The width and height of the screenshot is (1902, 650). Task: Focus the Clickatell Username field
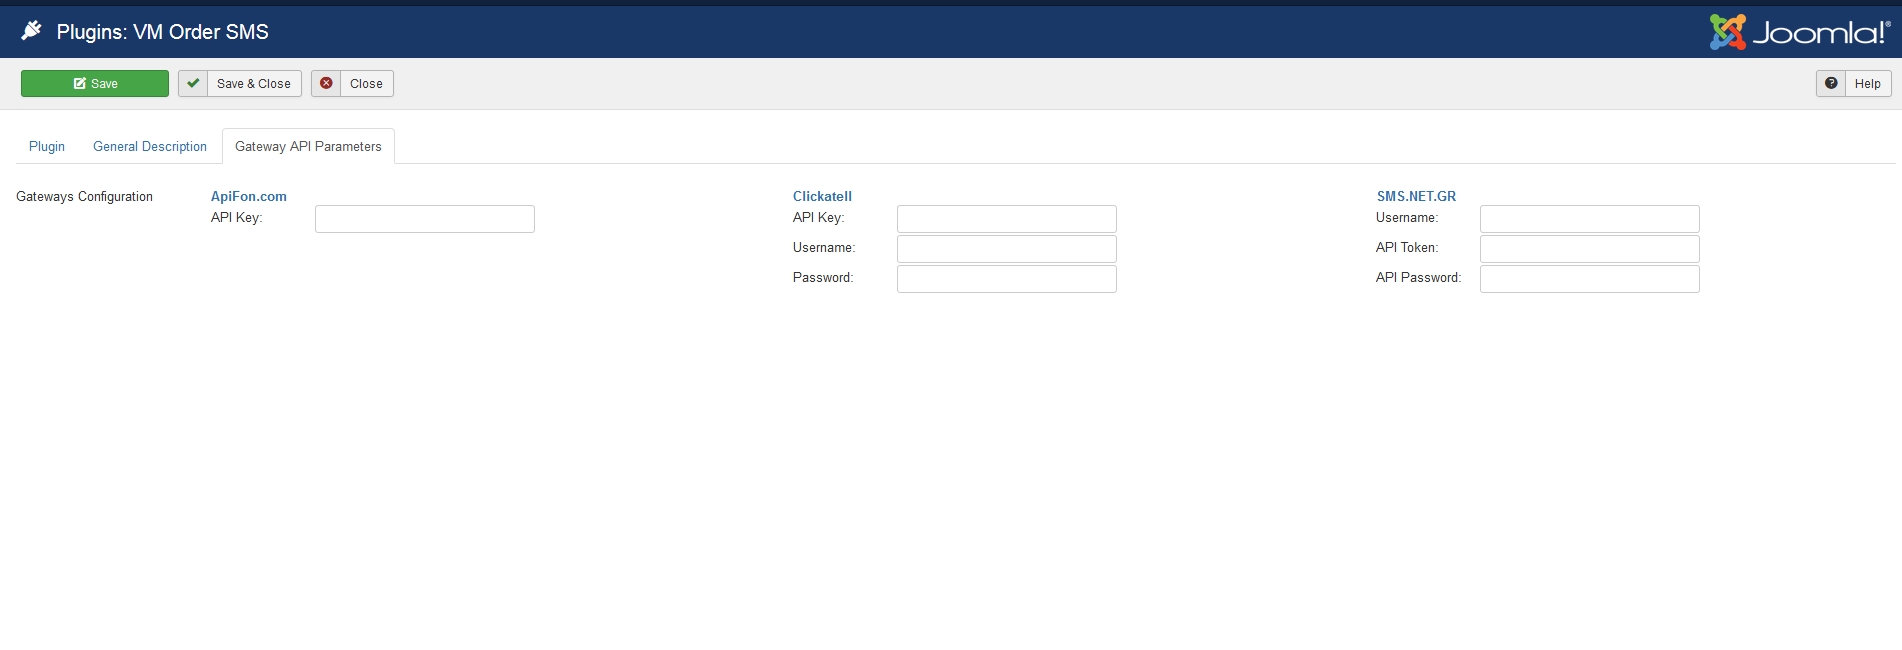[x=1007, y=249]
